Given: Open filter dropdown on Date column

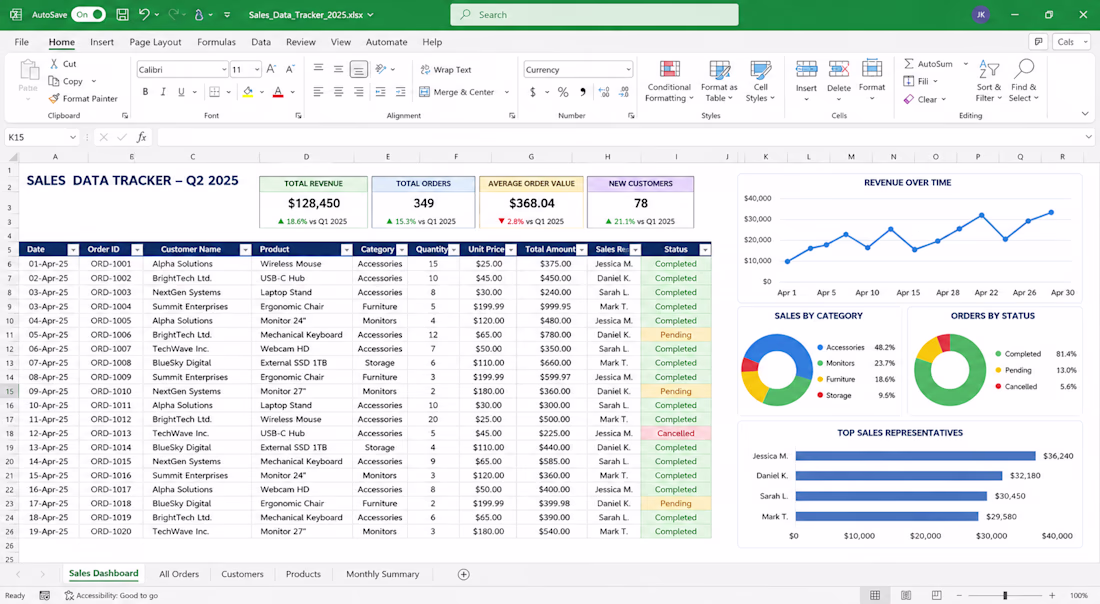Looking at the screenshot, I should (73, 250).
